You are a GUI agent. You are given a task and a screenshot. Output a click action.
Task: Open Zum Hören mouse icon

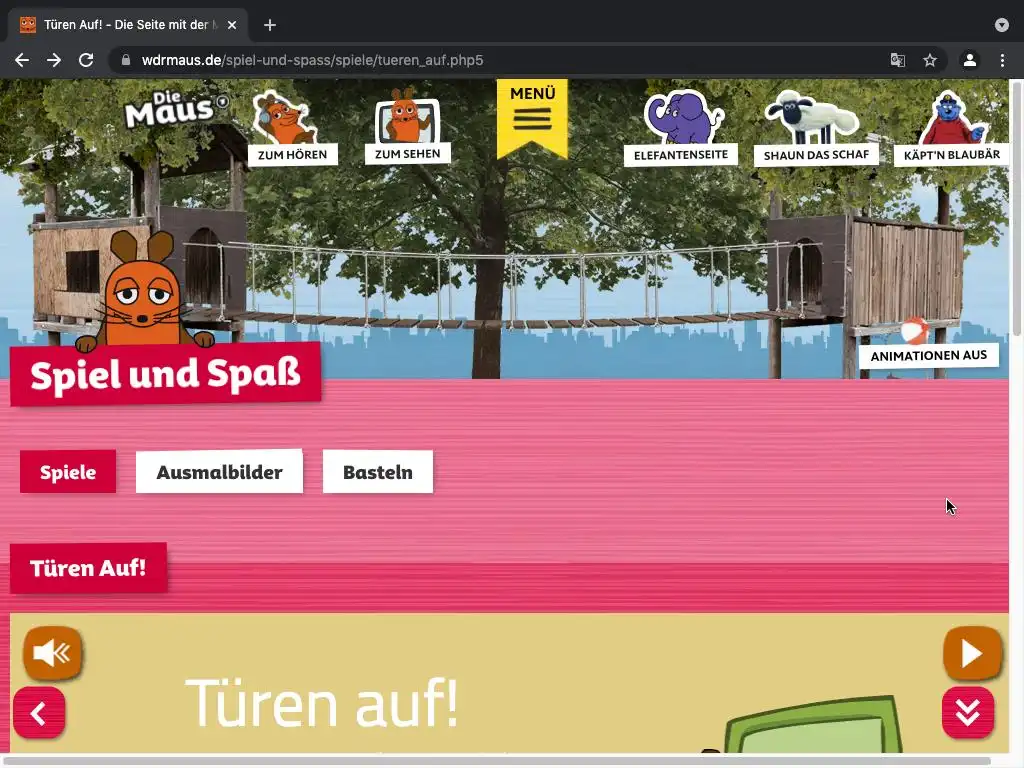point(283,118)
